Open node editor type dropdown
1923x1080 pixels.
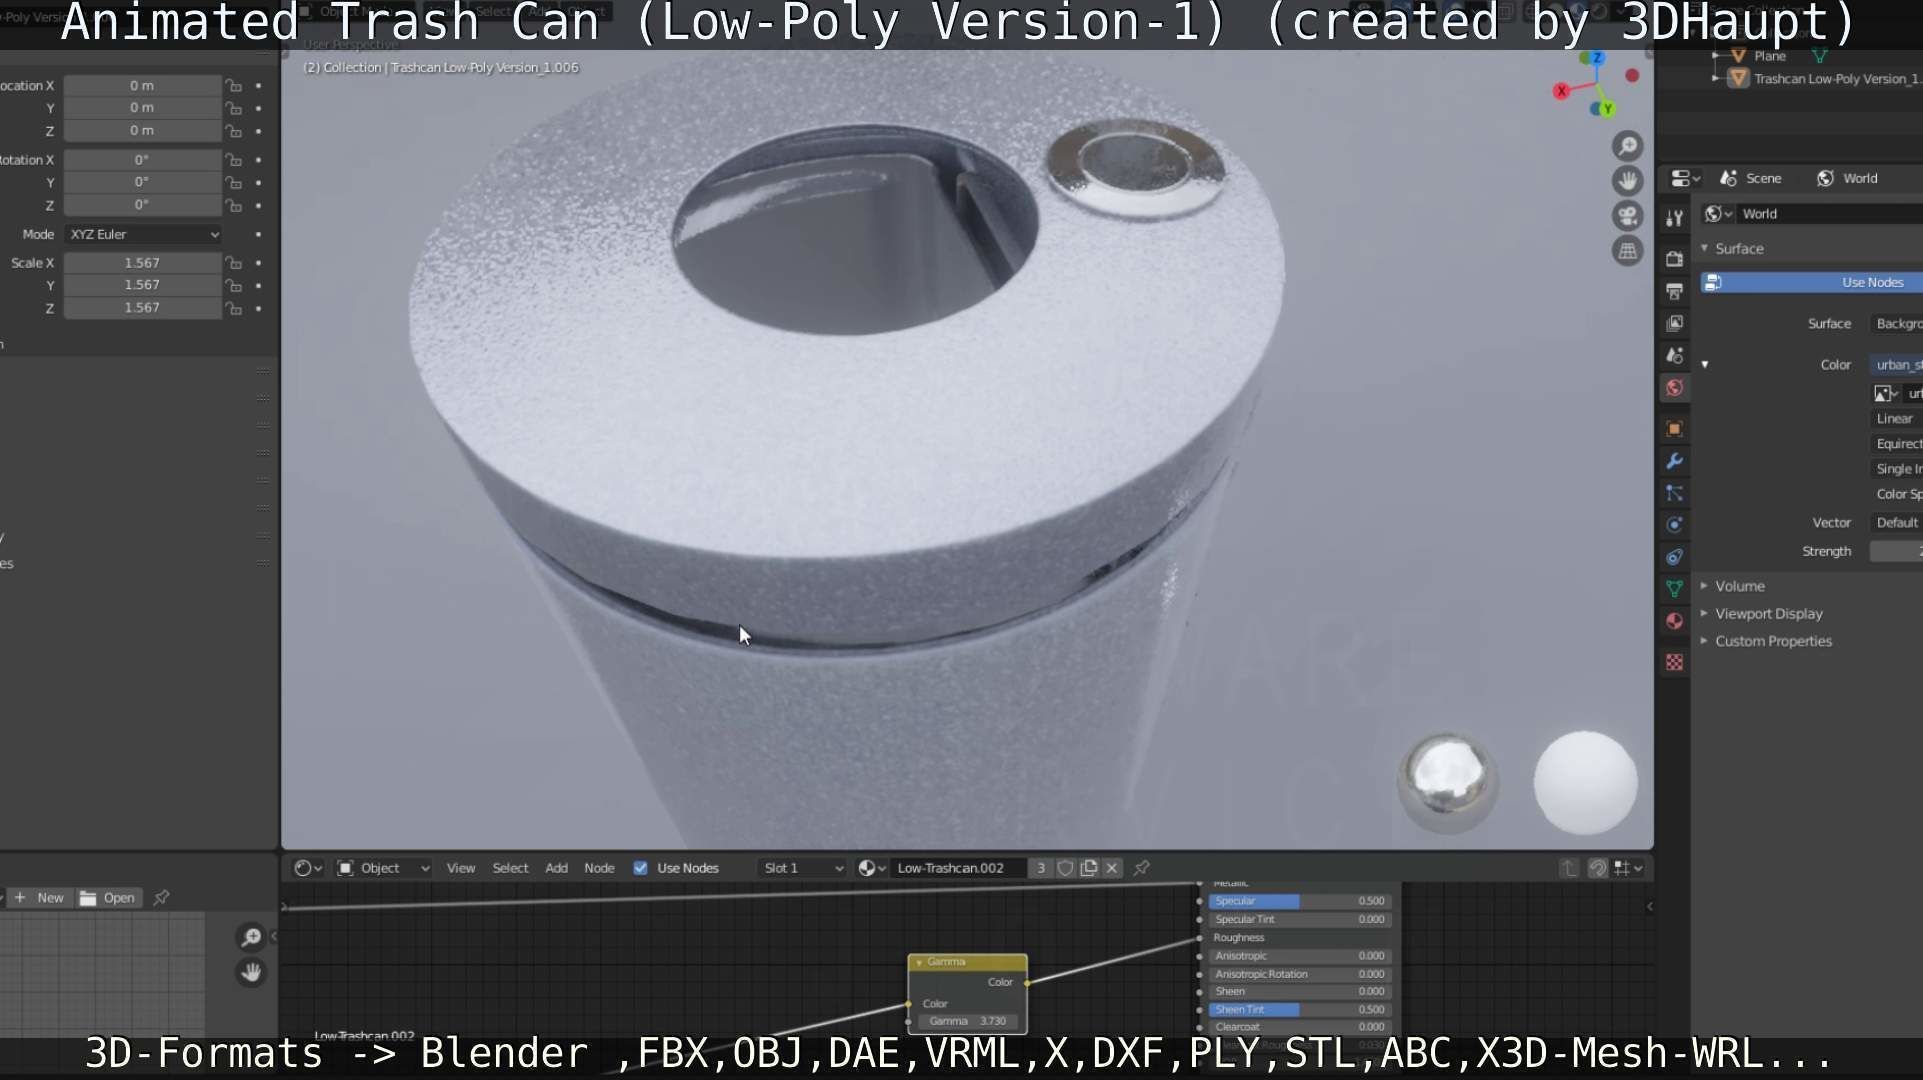click(308, 868)
